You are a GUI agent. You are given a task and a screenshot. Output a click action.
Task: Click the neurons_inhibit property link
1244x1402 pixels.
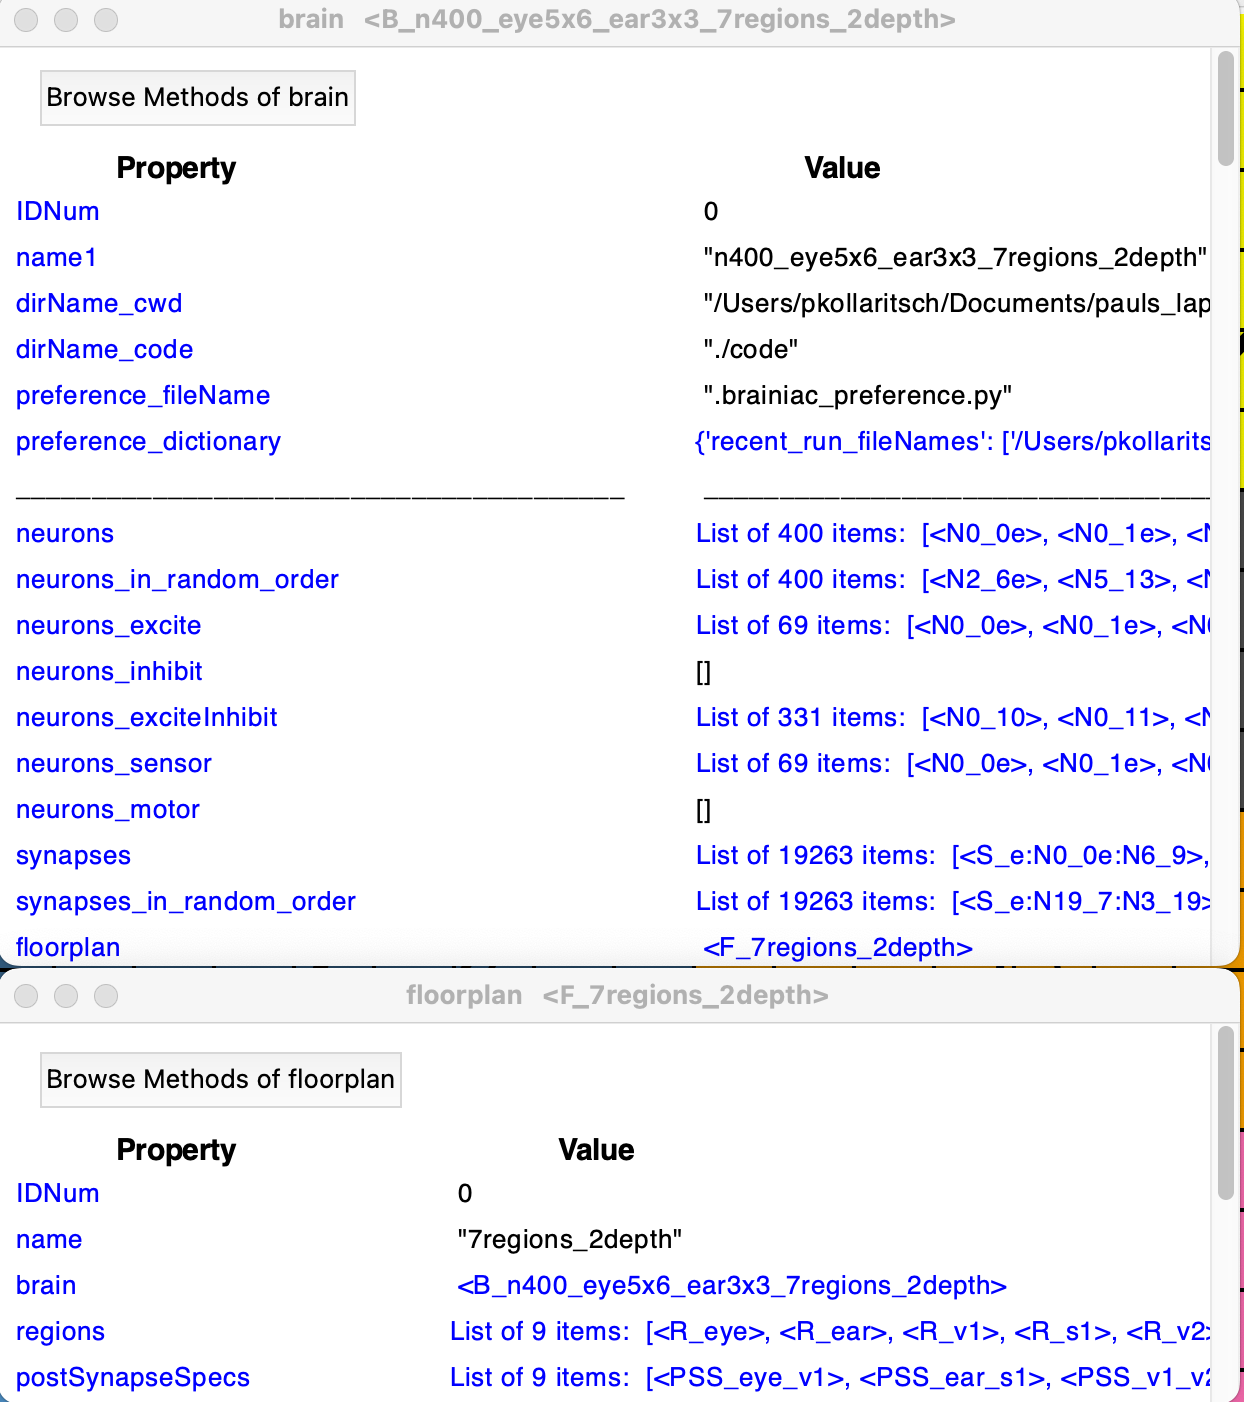point(109,671)
